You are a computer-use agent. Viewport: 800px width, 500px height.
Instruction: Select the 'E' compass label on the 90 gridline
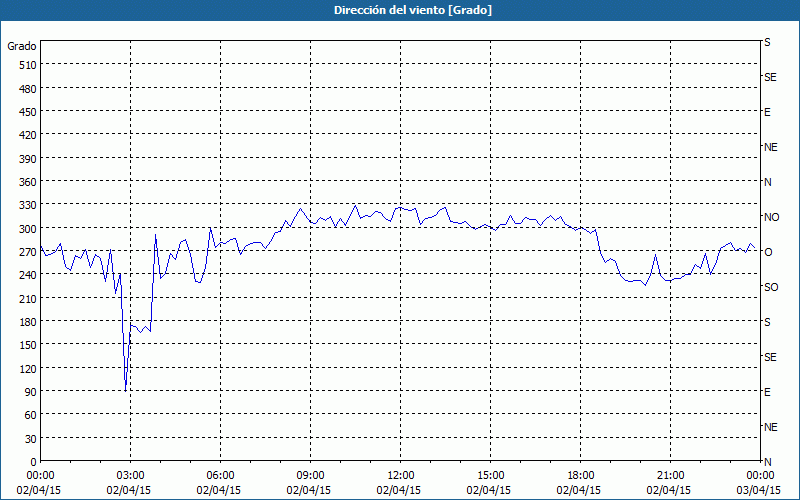(767, 392)
